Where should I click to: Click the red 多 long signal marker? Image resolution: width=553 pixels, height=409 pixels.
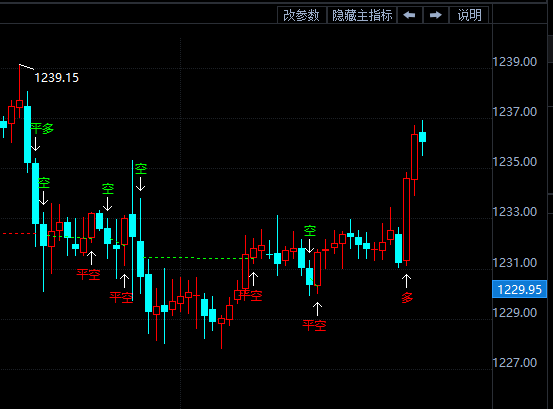[x=407, y=298]
